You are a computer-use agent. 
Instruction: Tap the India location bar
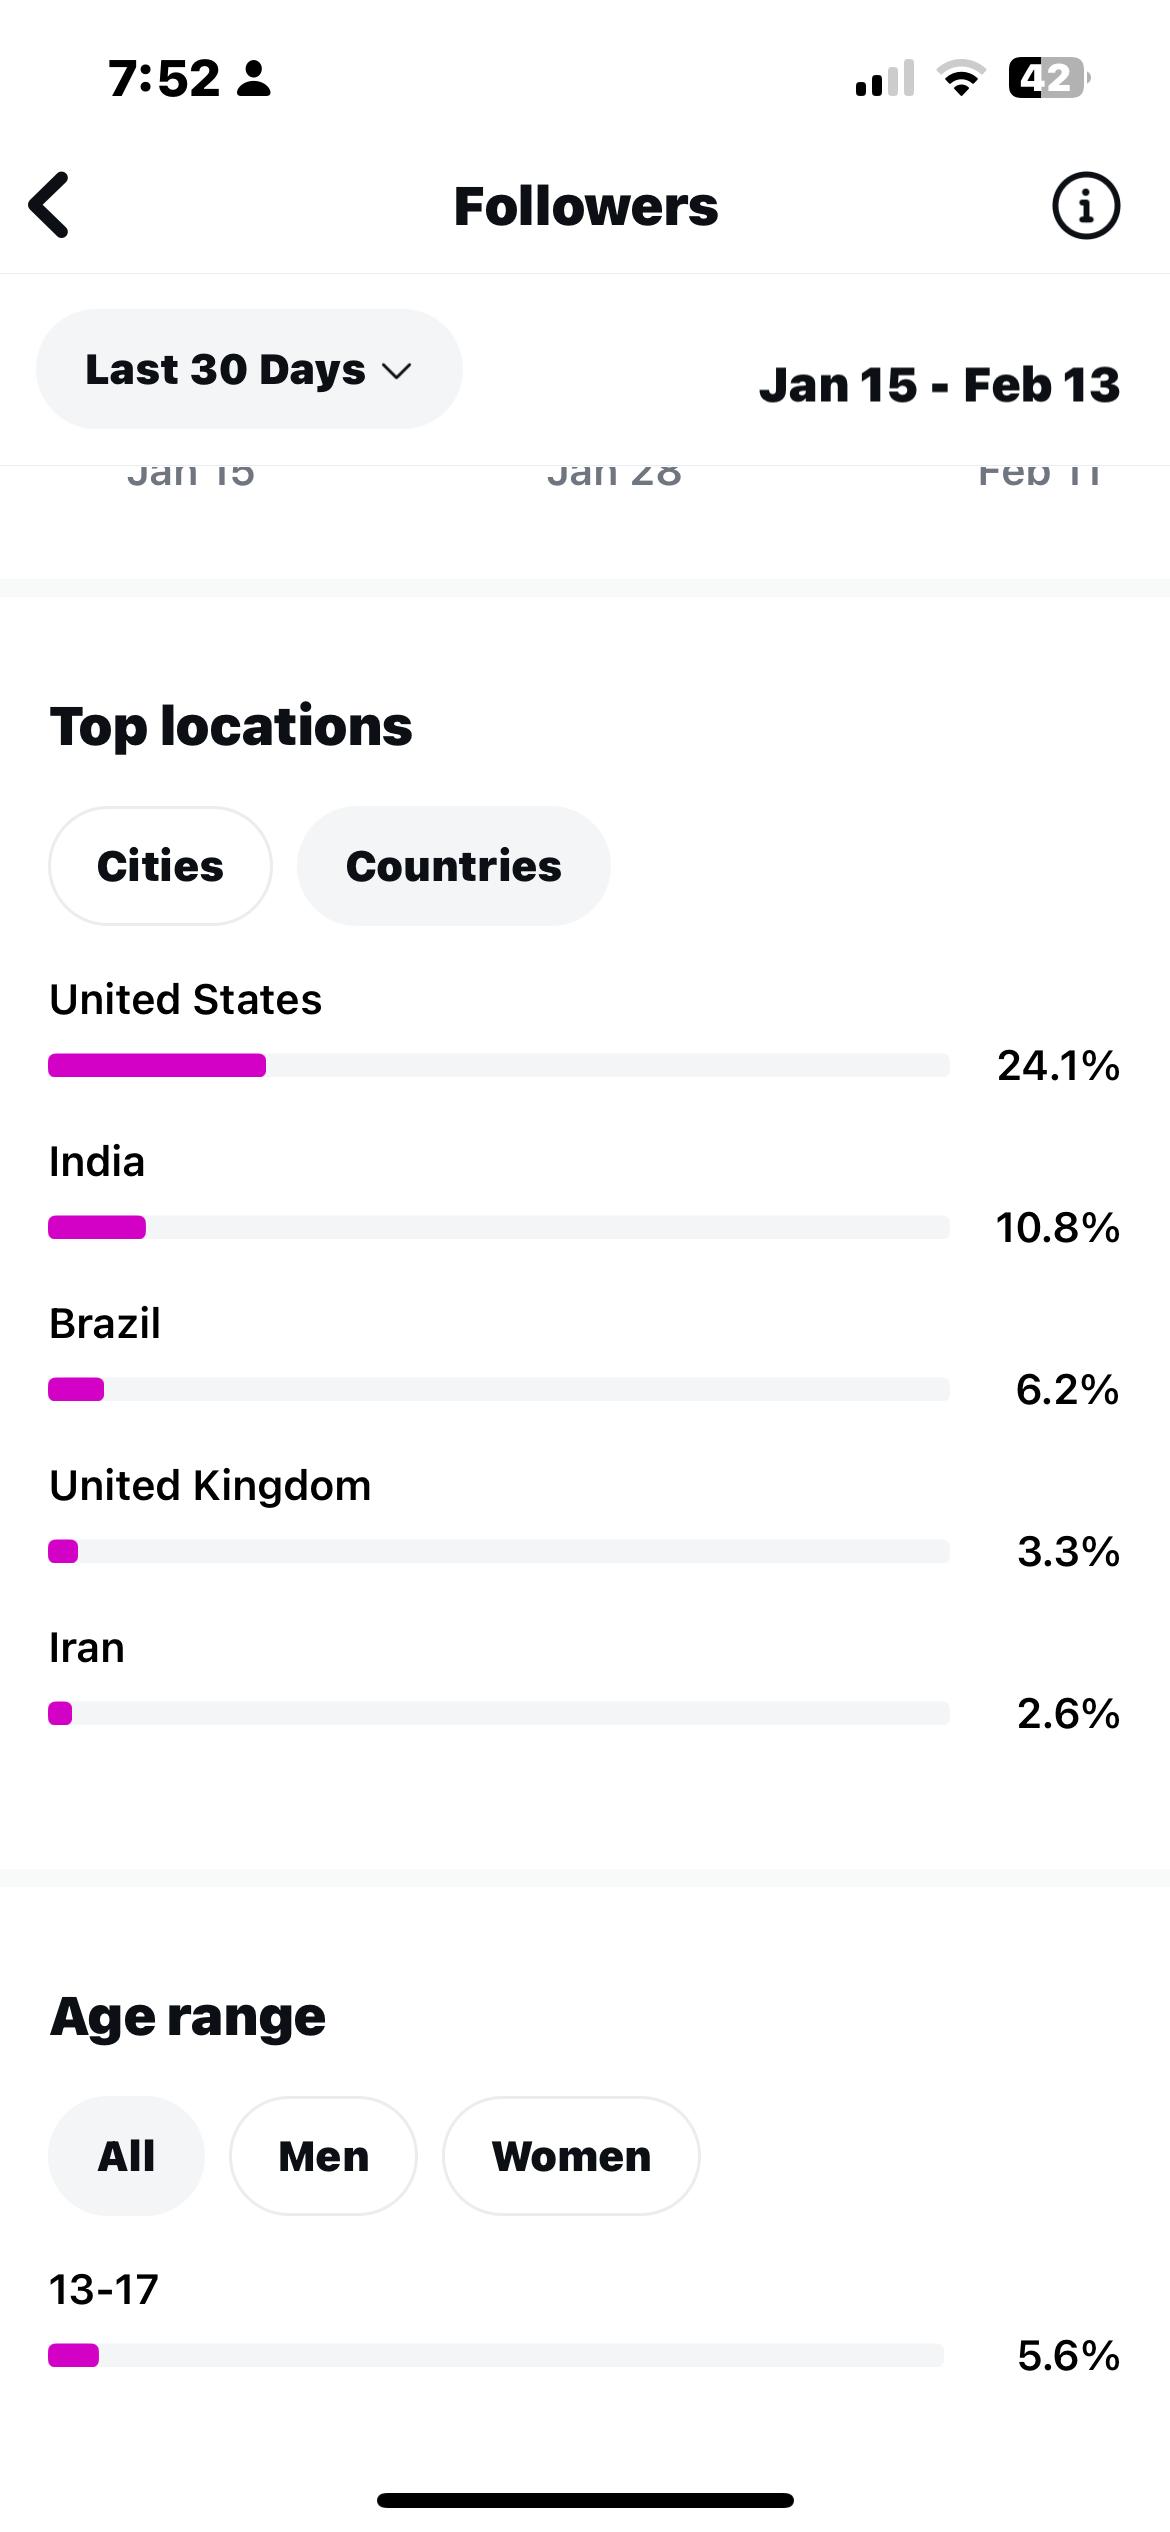pyautogui.click(x=498, y=1227)
